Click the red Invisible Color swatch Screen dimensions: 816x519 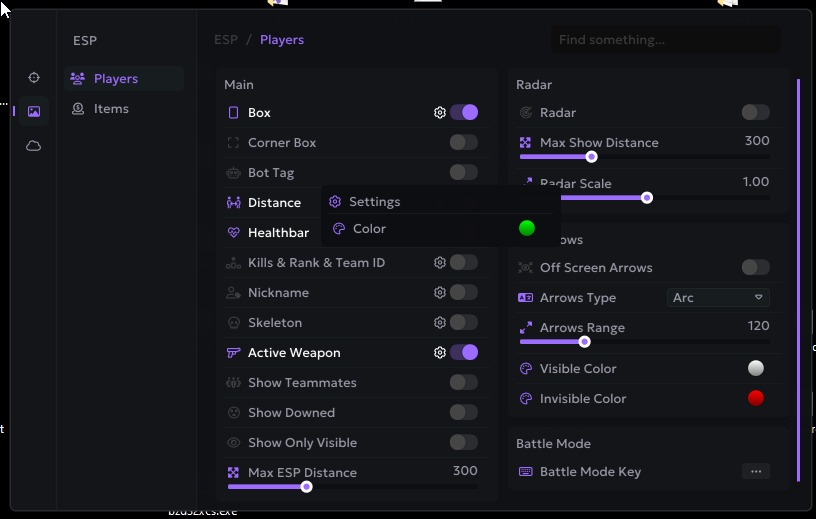pos(756,399)
